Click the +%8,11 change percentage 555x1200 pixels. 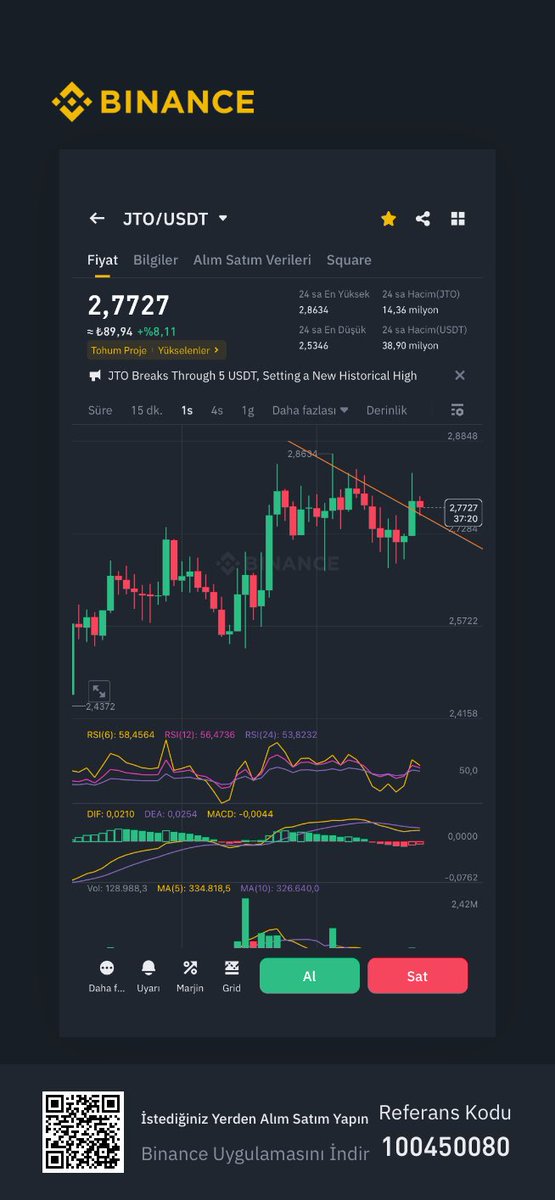pos(156,331)
